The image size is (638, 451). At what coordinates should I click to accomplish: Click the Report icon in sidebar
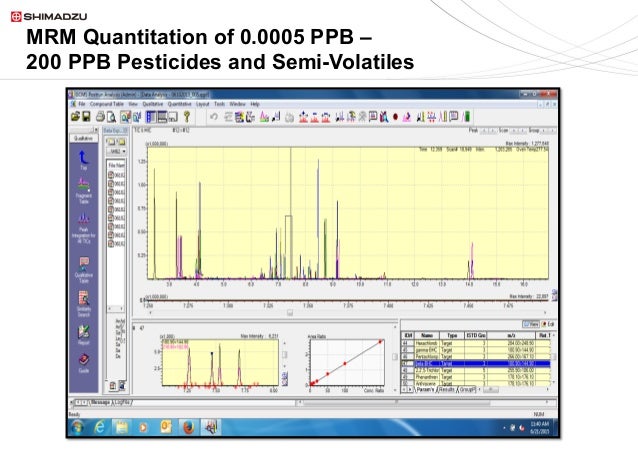tap(84, 330)
